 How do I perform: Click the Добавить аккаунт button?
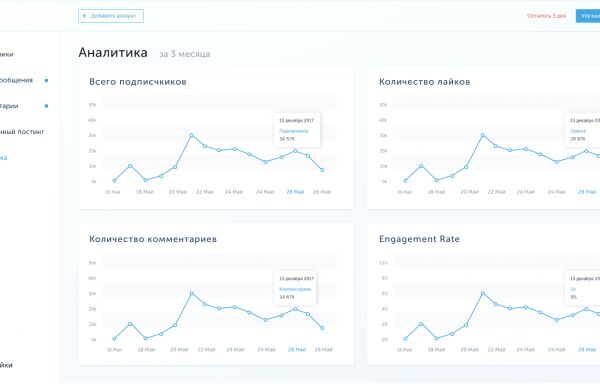(x=111, y=16)
